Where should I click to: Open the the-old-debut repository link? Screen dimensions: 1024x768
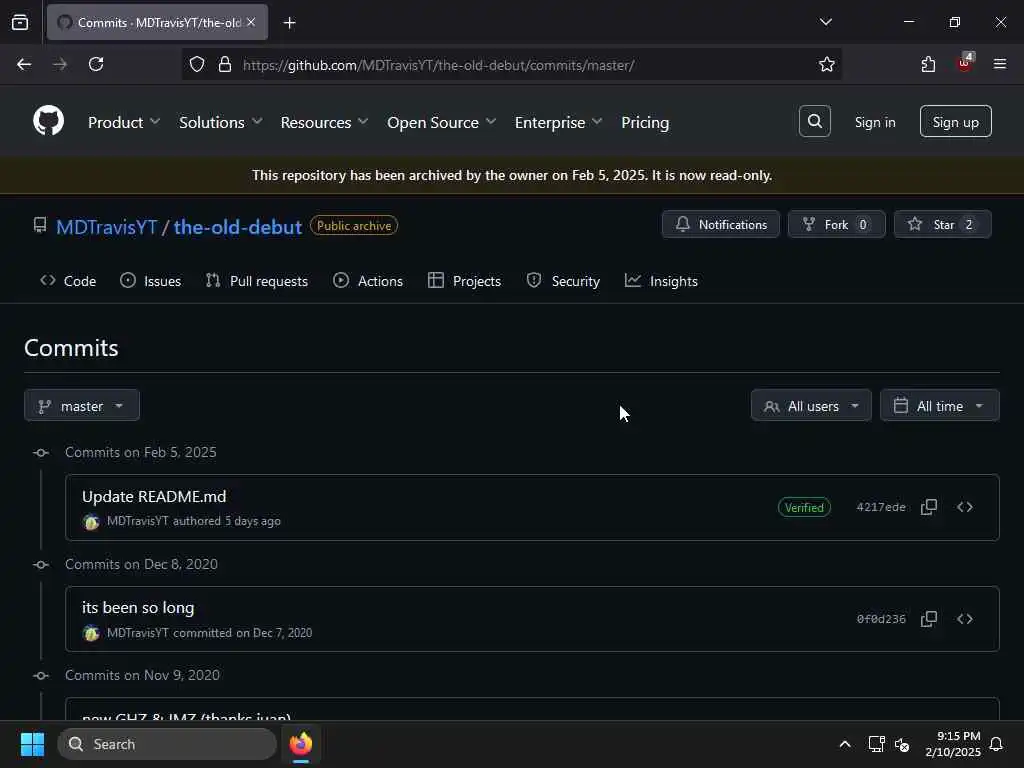[238, 227]
